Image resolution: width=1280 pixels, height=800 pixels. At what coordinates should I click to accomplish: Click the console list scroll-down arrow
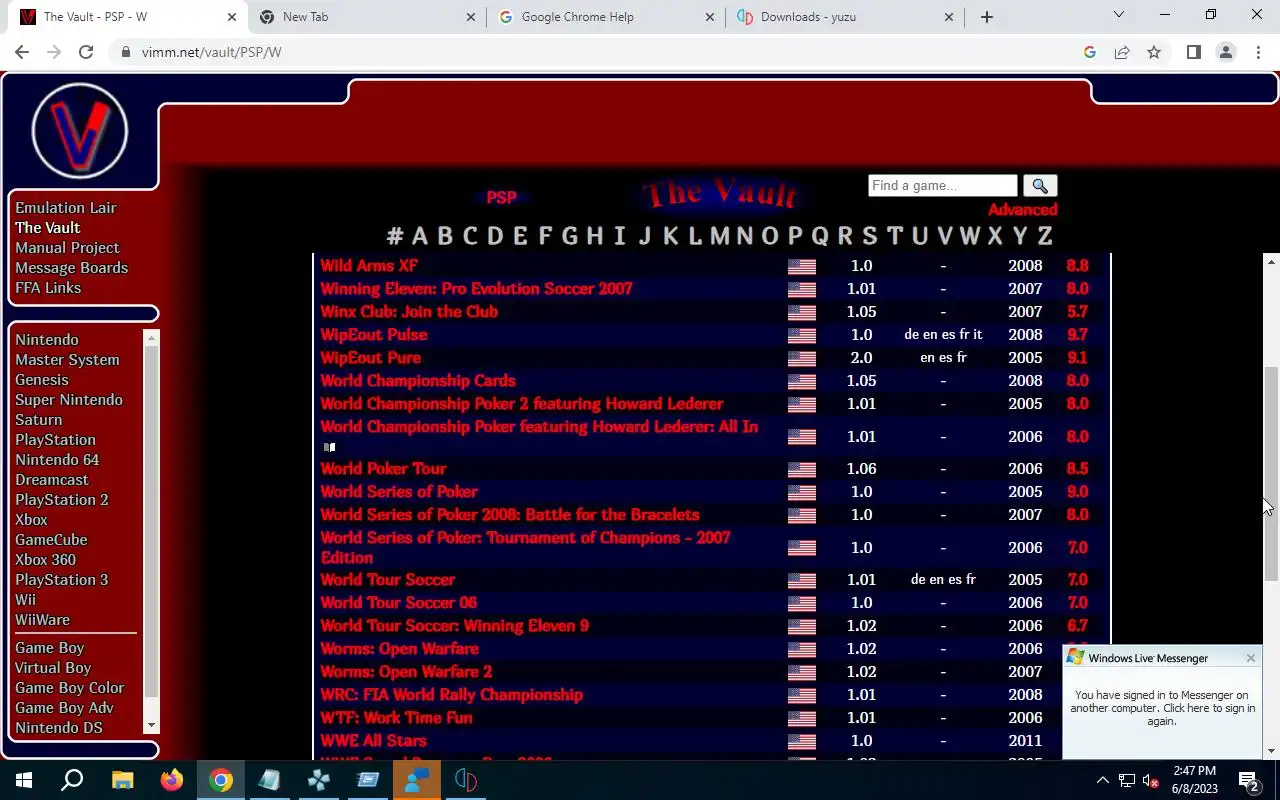coord(152,726)
